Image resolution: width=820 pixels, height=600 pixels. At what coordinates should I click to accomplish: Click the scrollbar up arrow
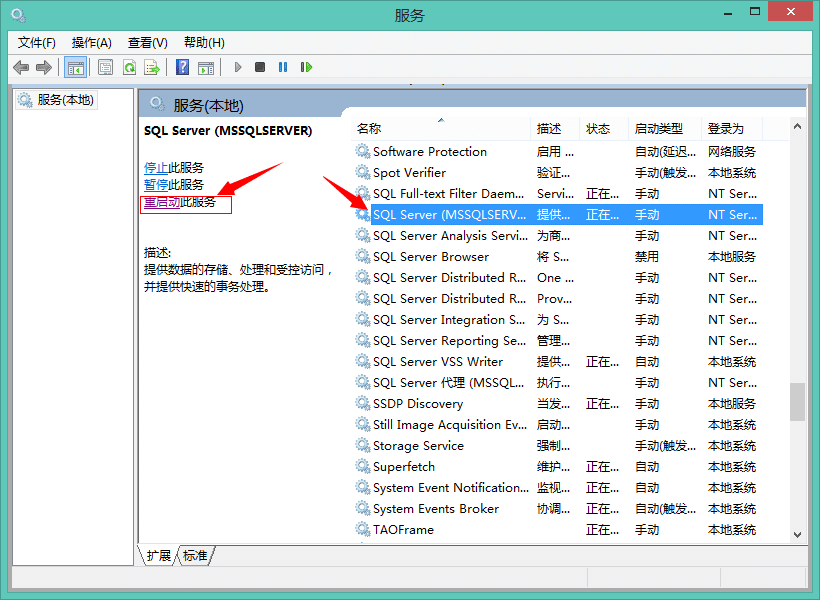[797, 126]
